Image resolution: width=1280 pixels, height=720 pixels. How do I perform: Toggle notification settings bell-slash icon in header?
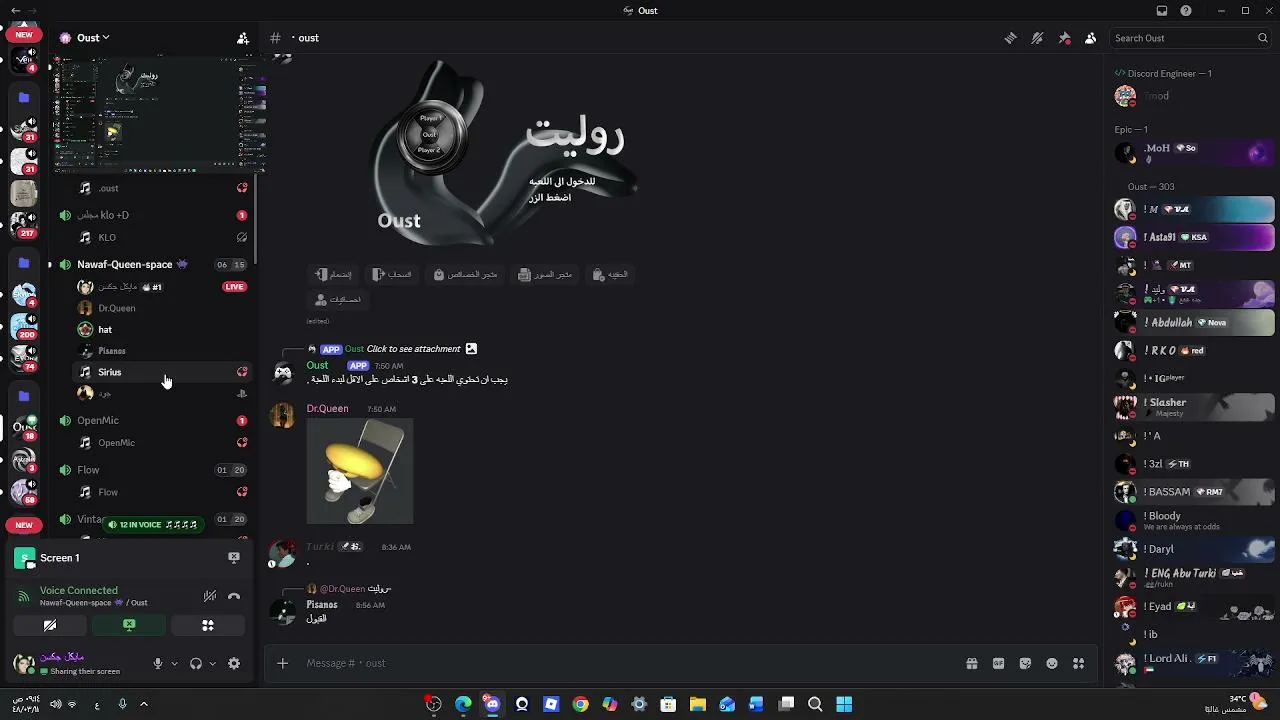(x=1037, y=38)
